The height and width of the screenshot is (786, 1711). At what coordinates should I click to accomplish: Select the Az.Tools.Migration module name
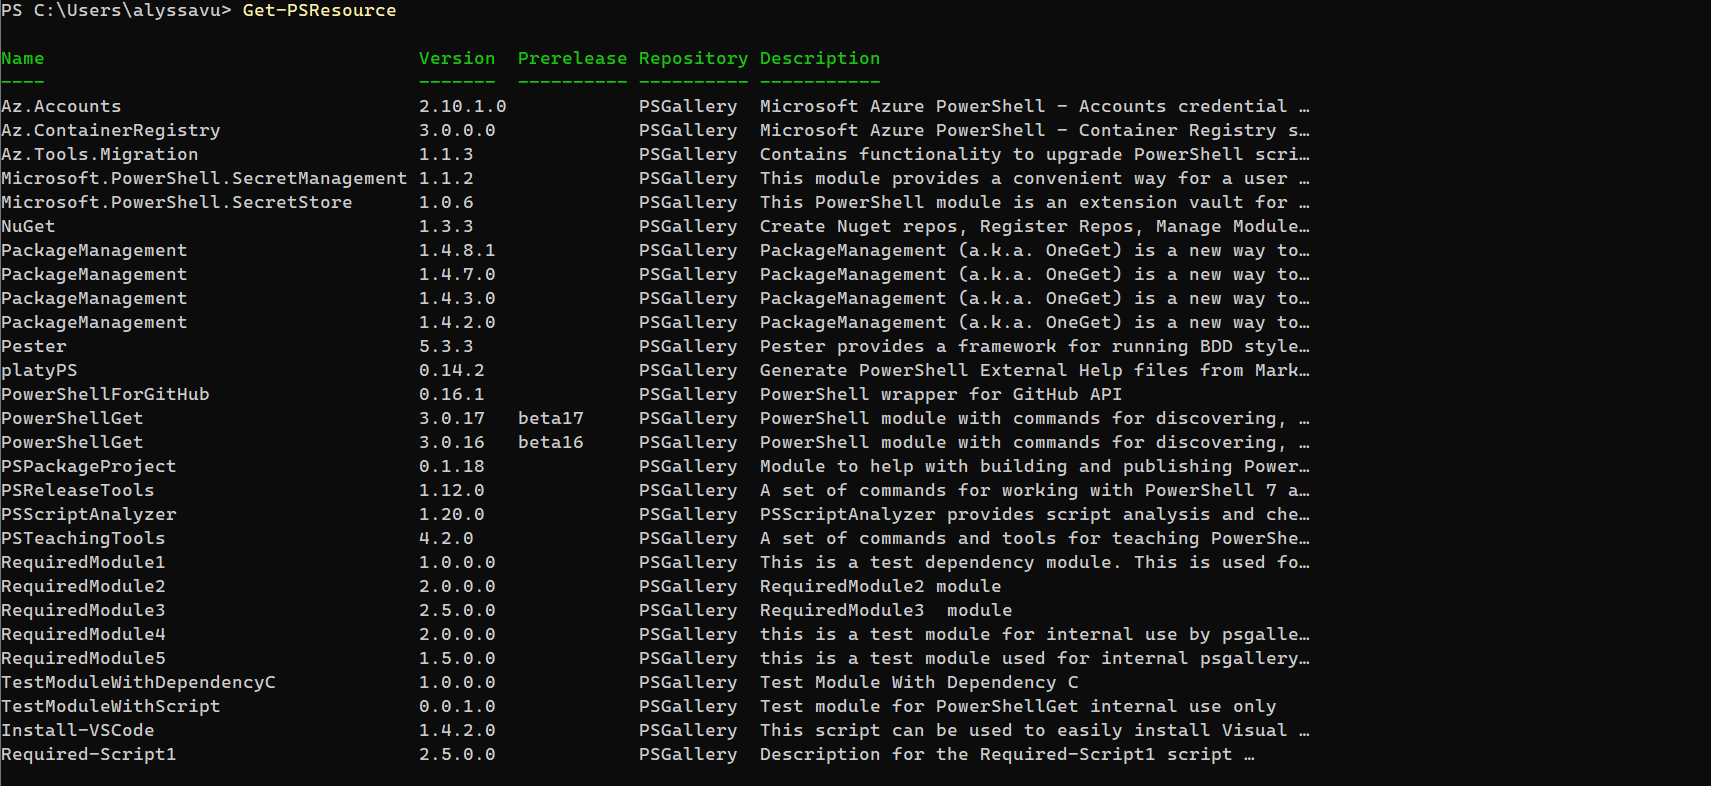100,154
